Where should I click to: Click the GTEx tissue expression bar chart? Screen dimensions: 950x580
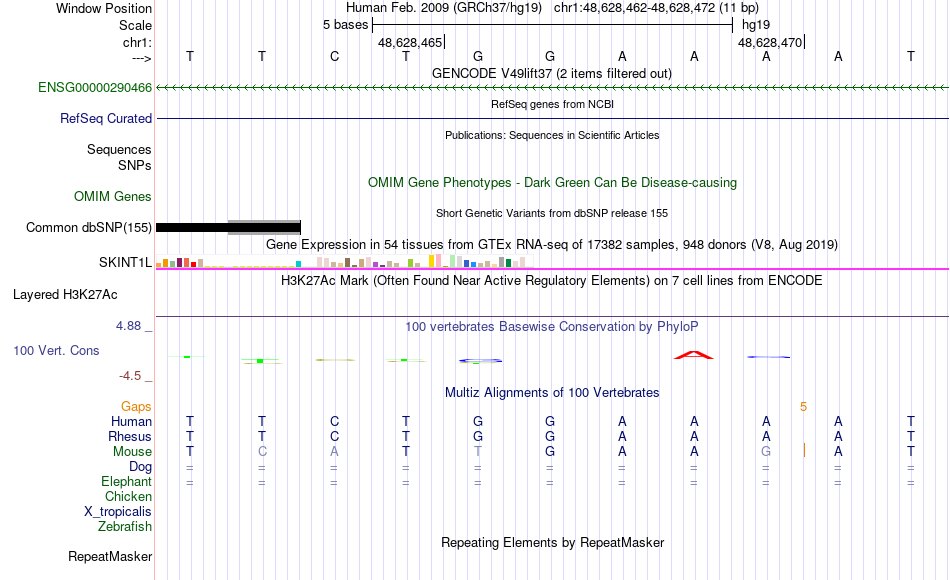coord(344,261)
